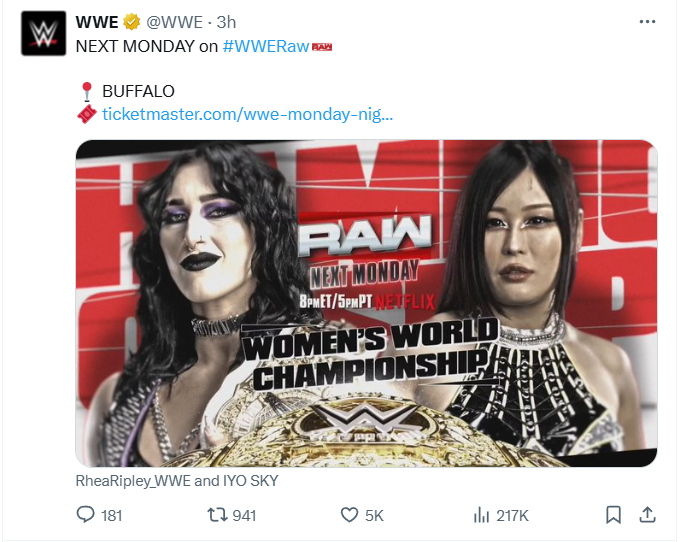Open the WWE profile avatar

[44, 33]
